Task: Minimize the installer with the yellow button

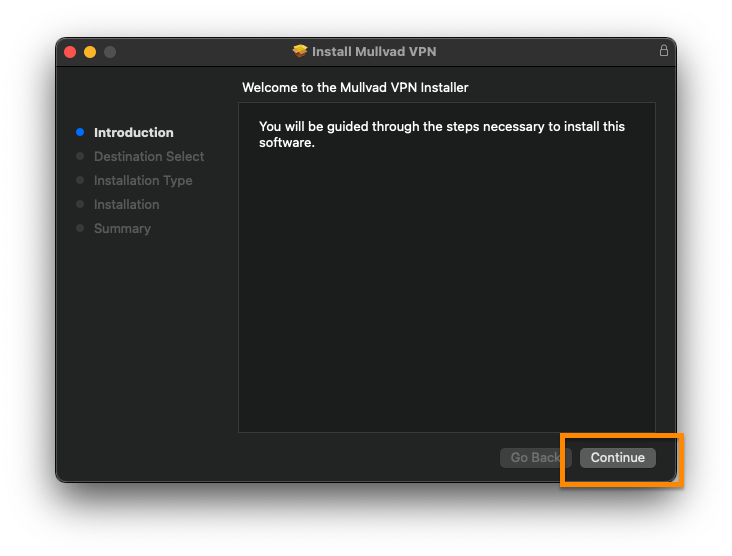Action: click(x=90, y=52)
